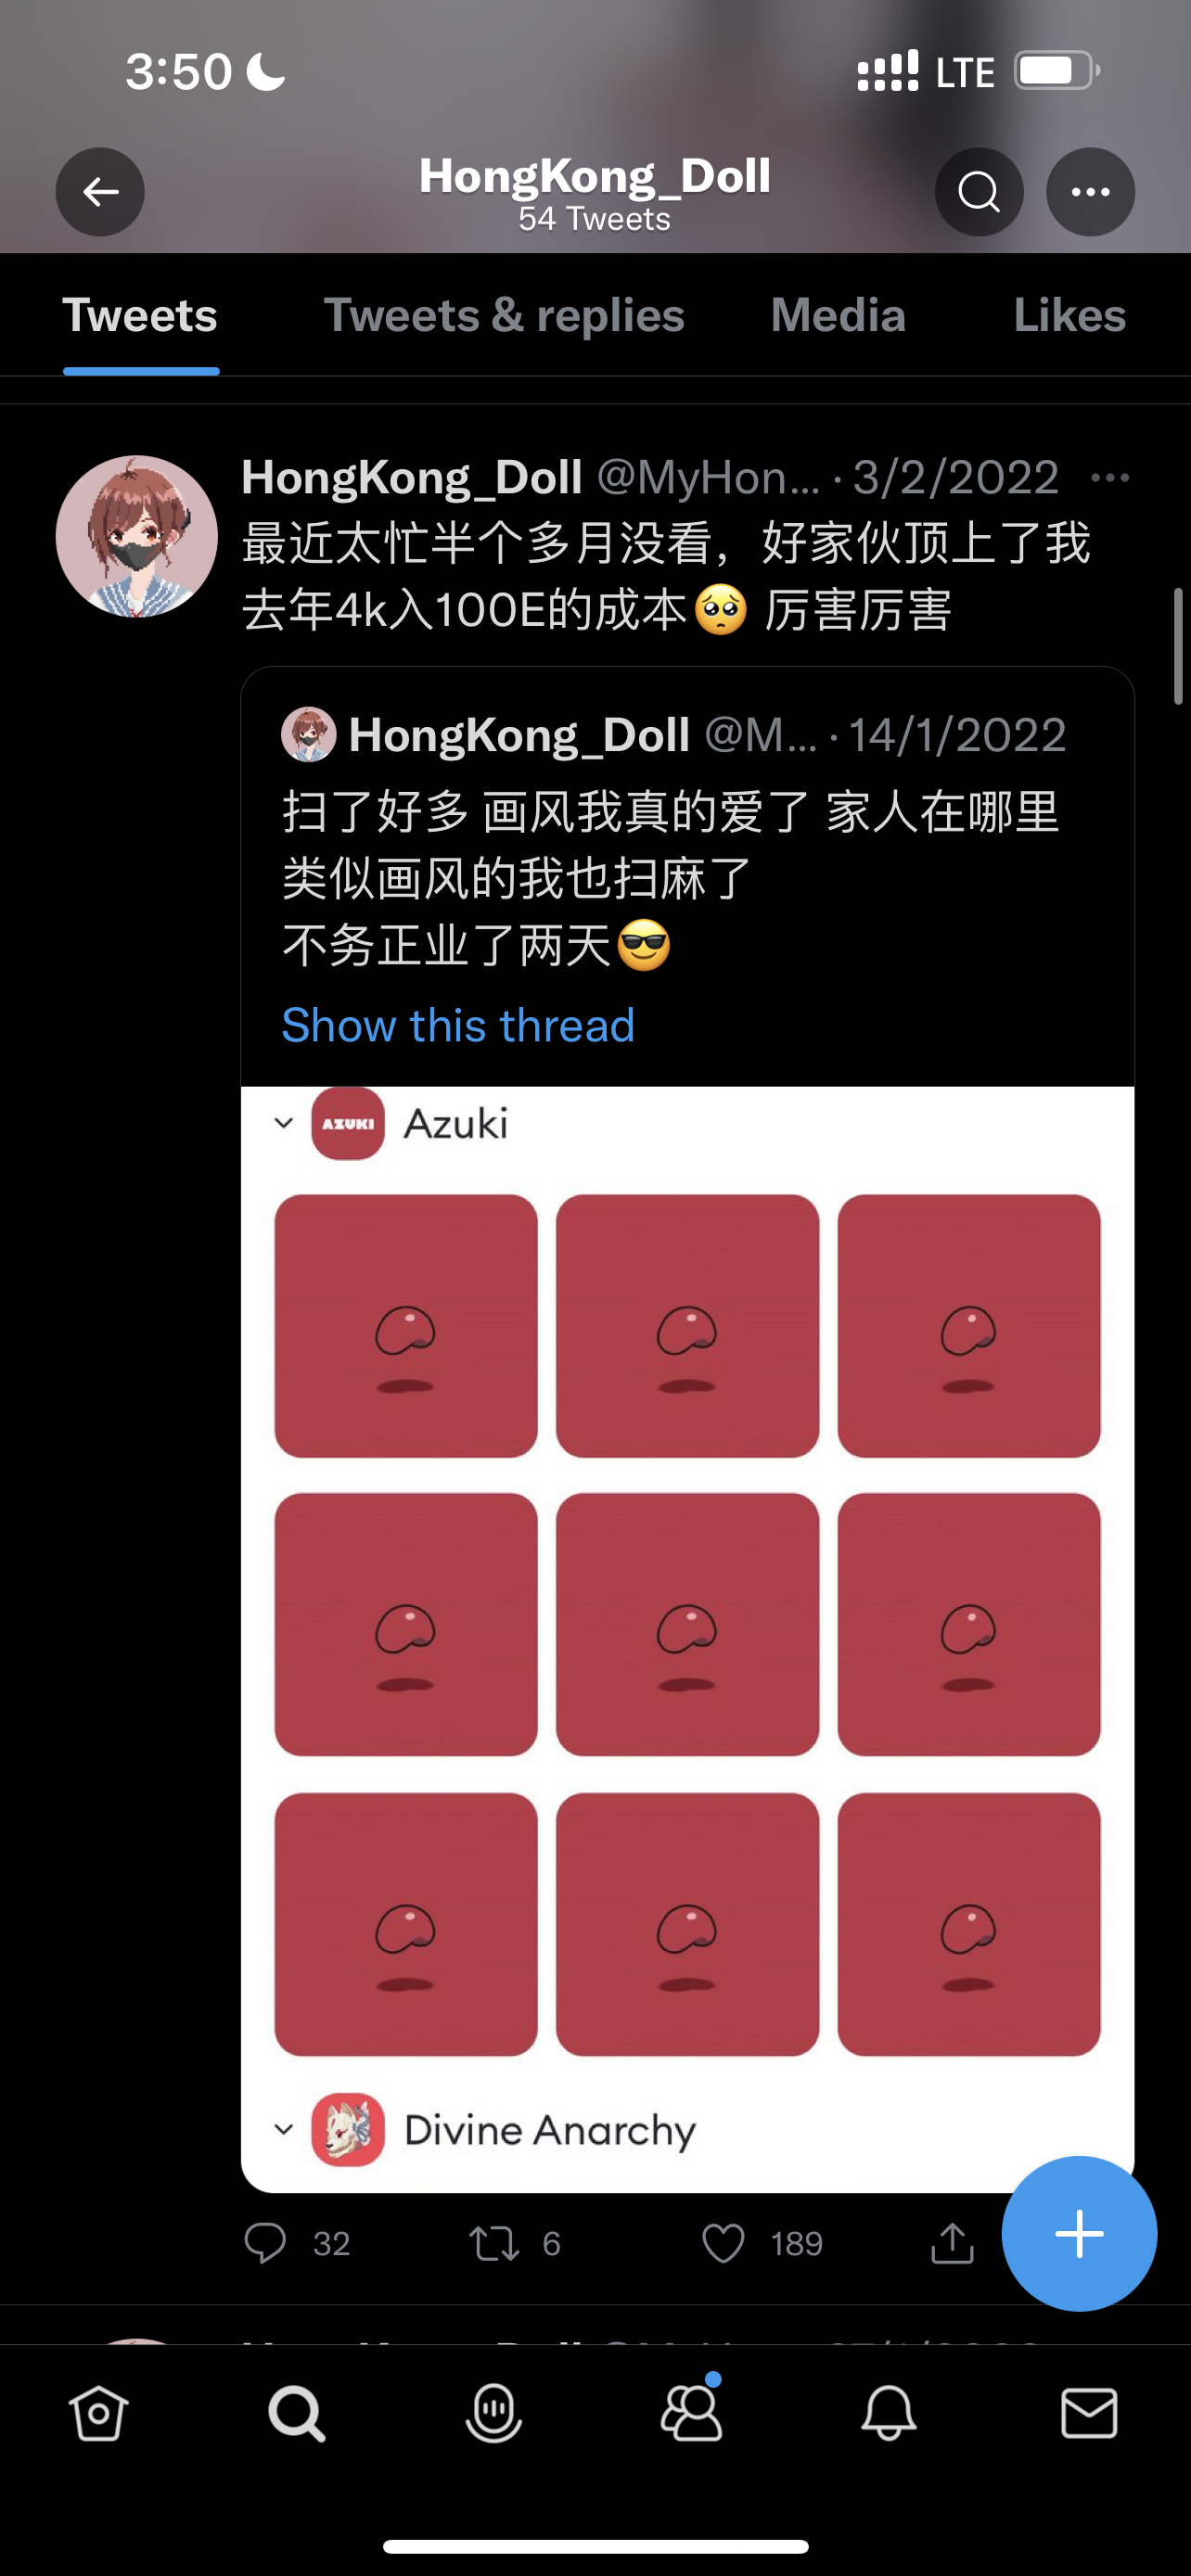Switch to the Media tab
This screenshot has width=1191, height=2576.
click(x=838, y=315)
